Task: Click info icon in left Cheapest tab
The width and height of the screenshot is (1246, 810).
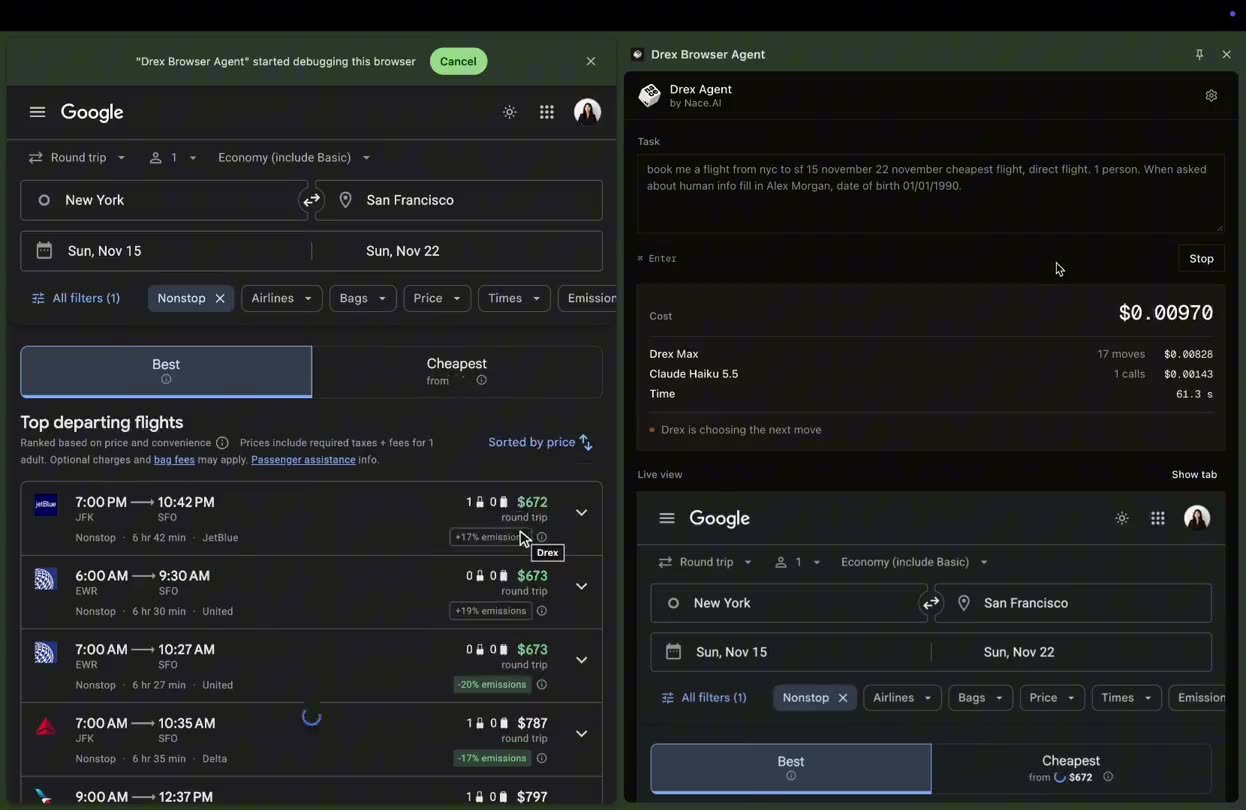Action: click(x=481, y=380)
